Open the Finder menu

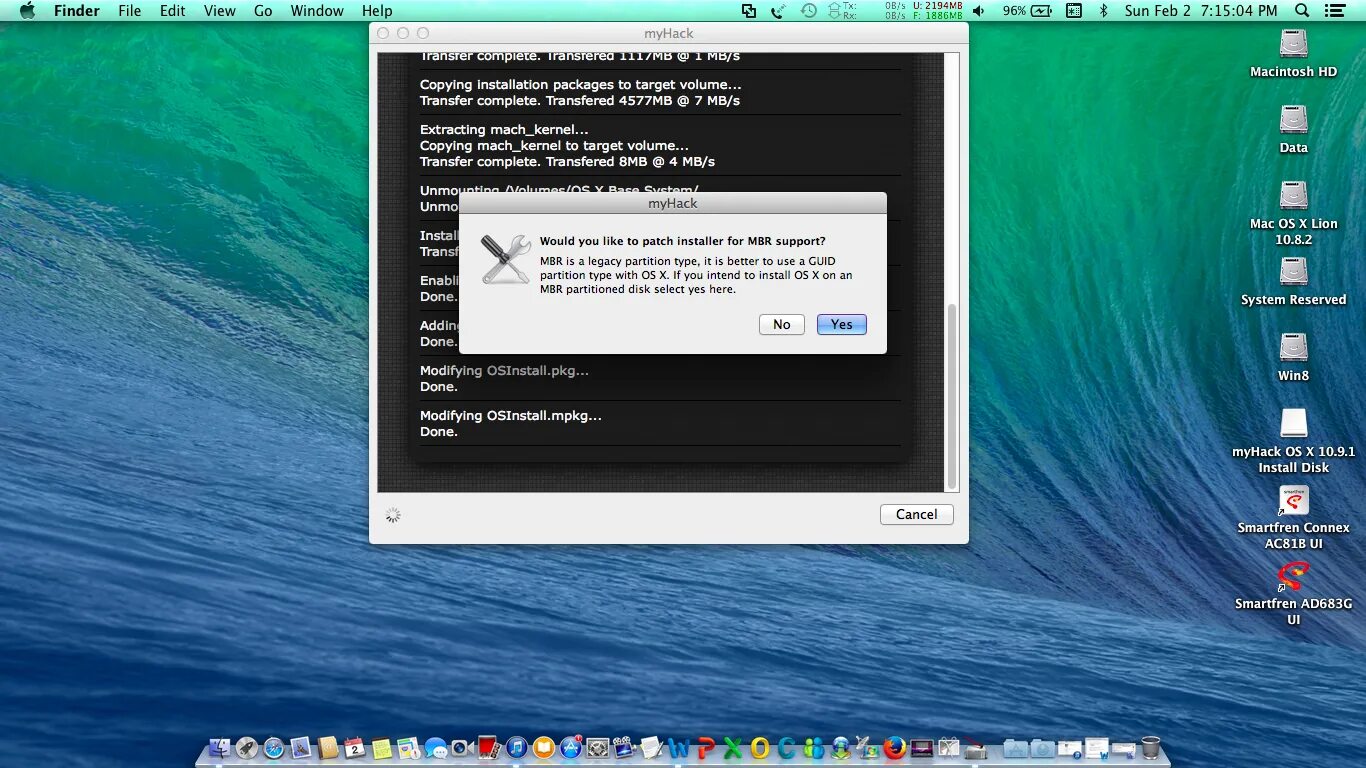coord(76,10)
